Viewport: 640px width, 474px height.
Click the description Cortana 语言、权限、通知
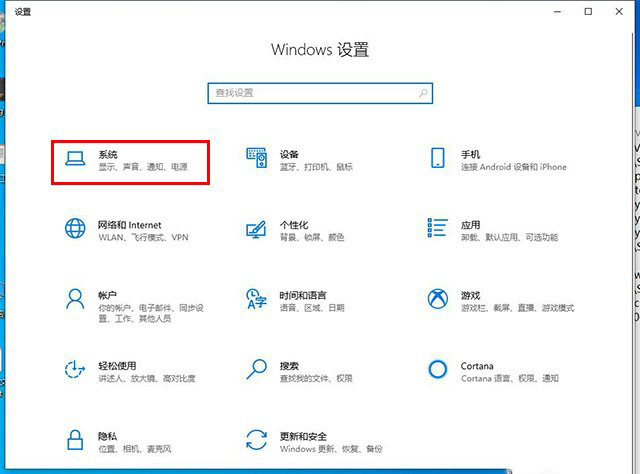[x=510, y=378]
